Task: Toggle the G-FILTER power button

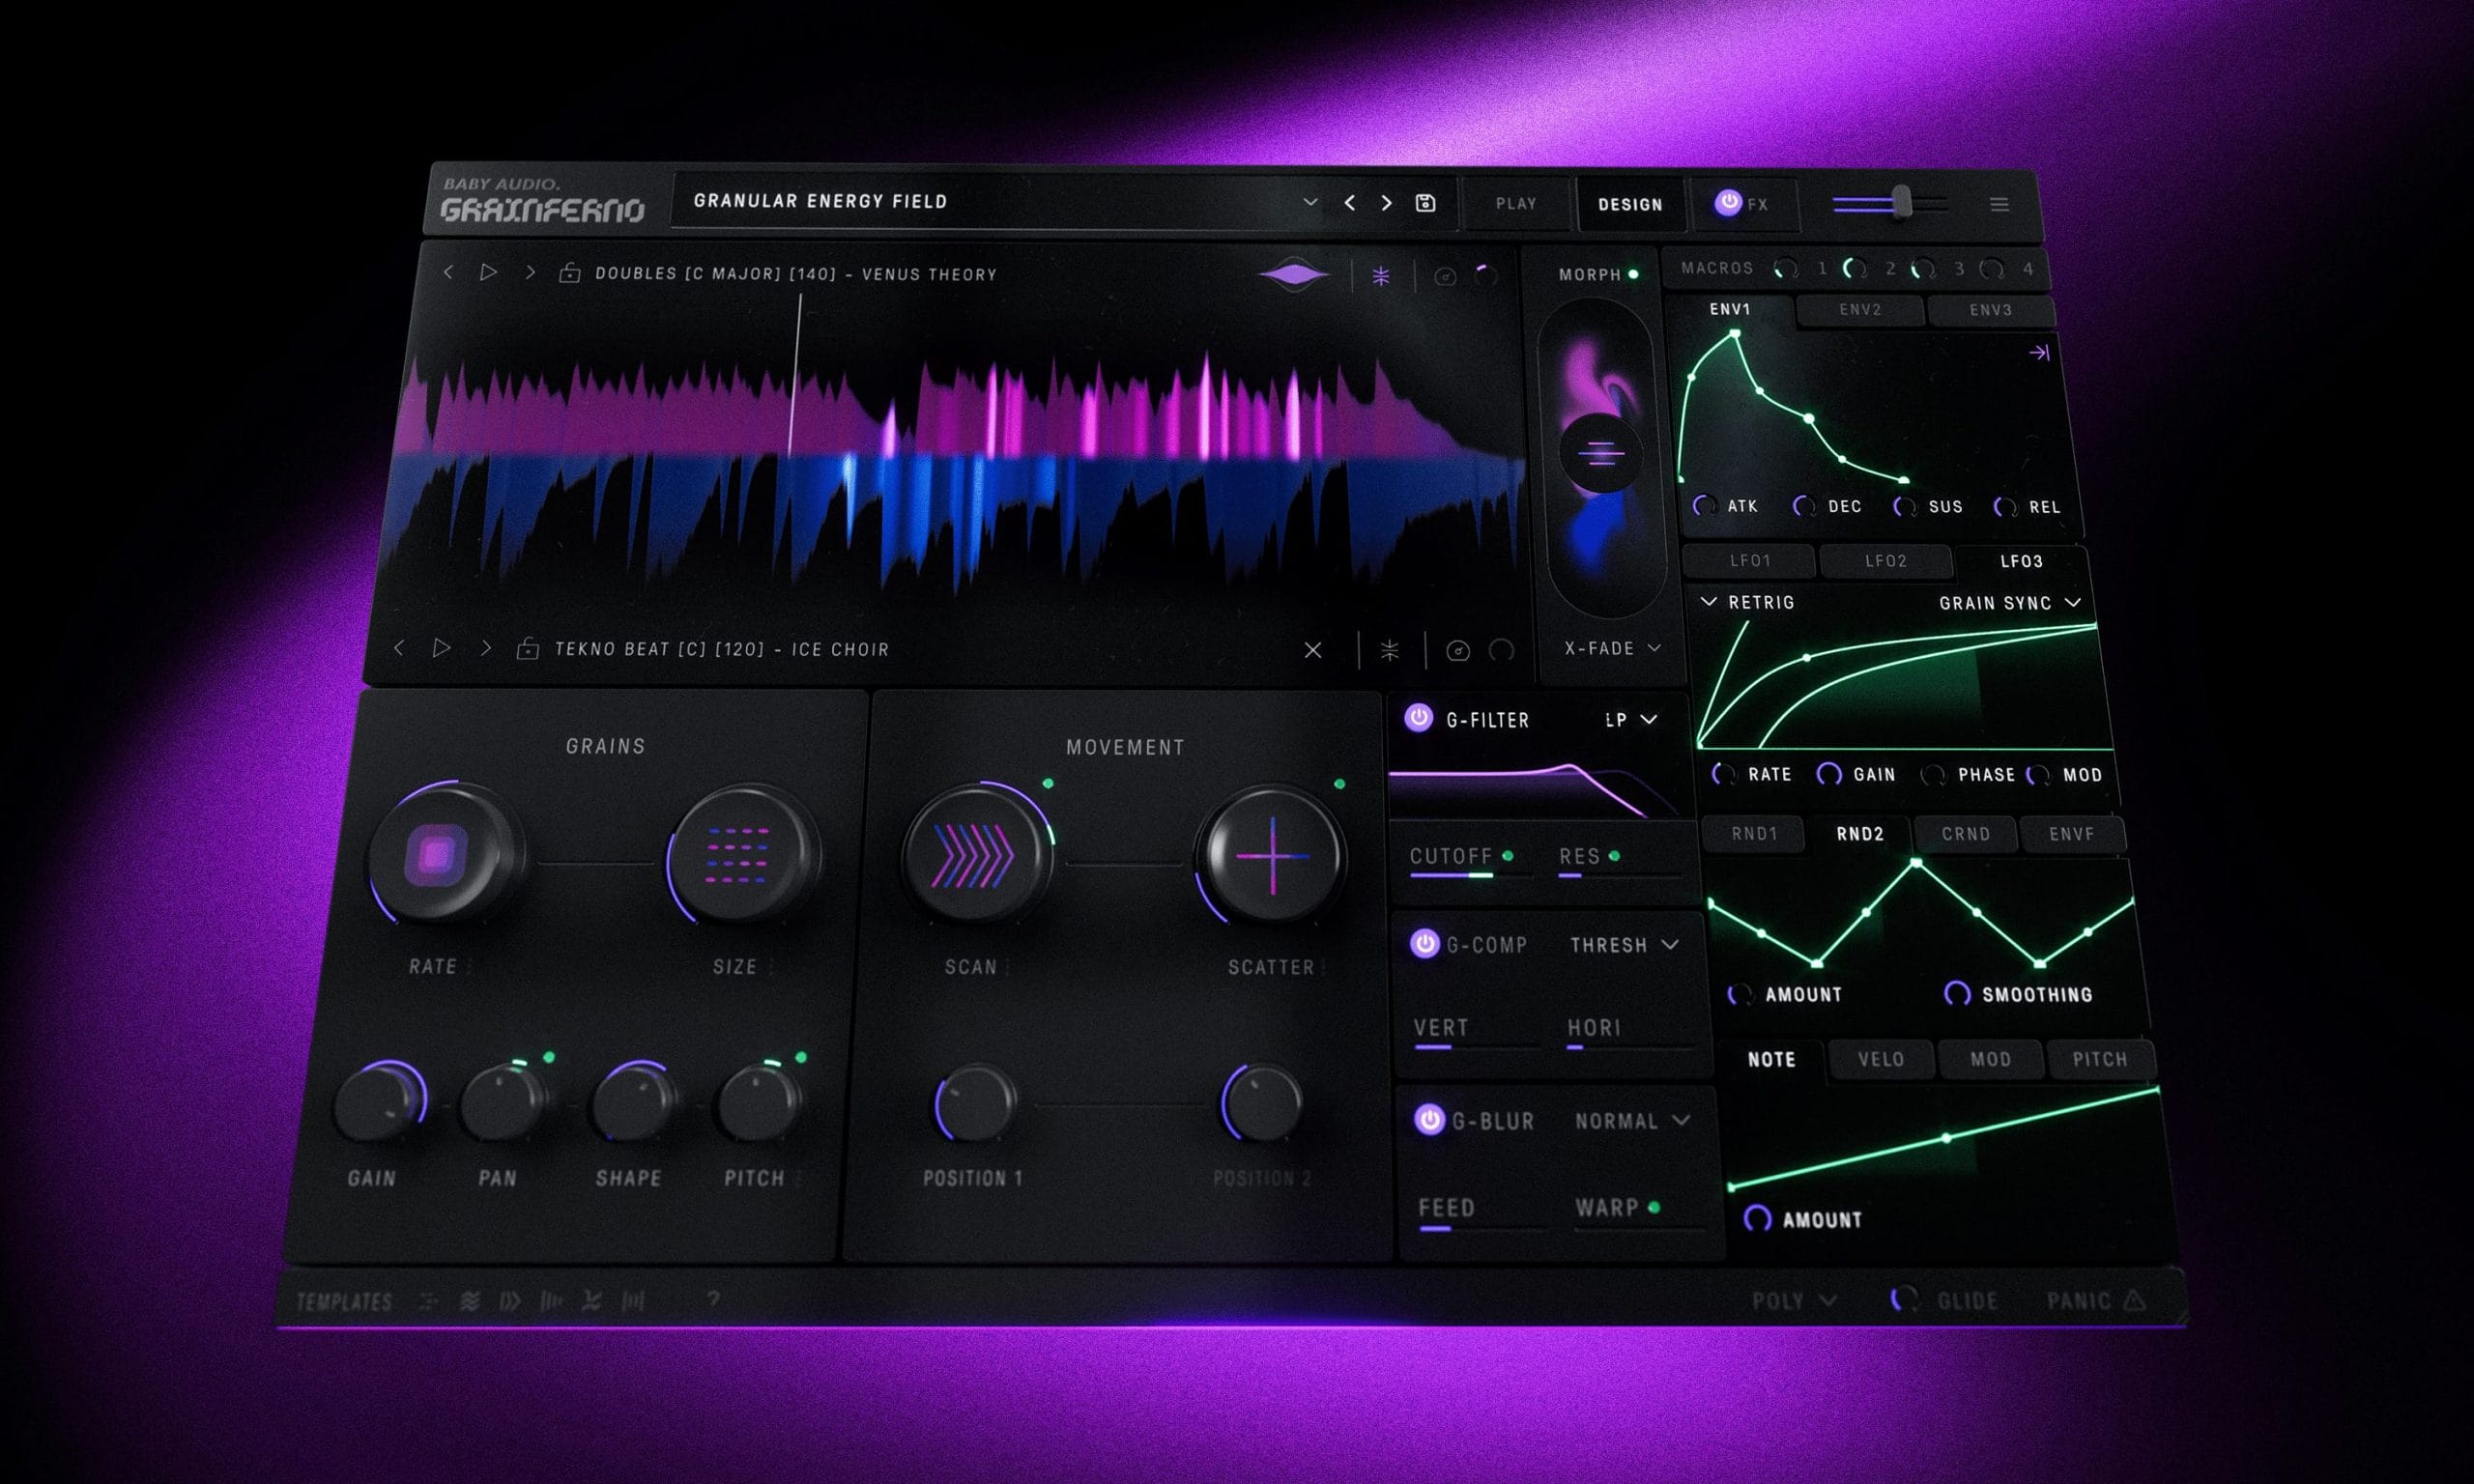Action: (1417, 719)
